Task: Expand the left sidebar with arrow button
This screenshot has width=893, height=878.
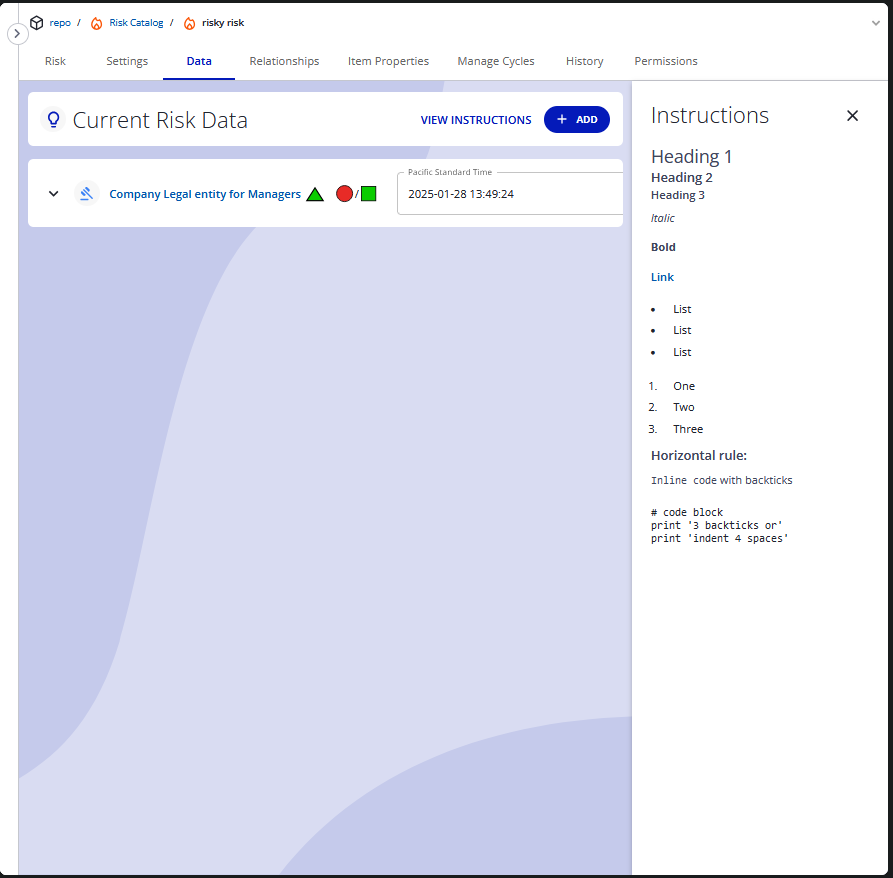Action: coord(17,33)
